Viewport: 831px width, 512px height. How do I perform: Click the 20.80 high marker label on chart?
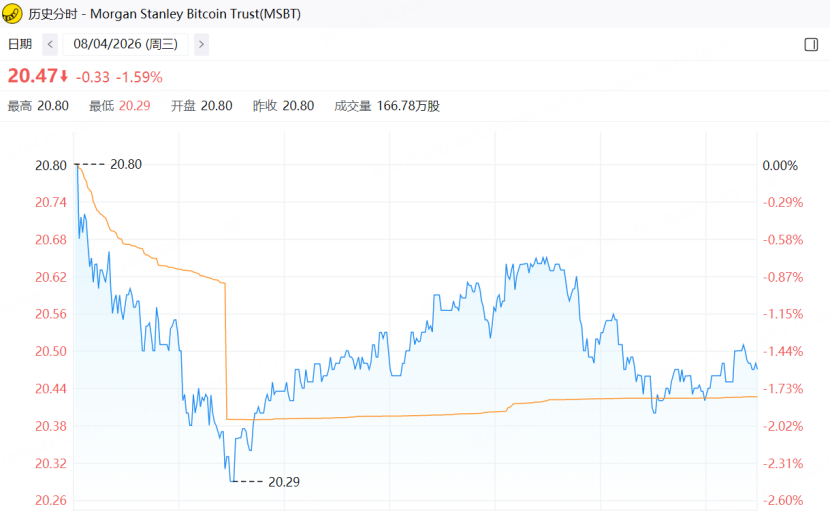(x=126, y=164)
